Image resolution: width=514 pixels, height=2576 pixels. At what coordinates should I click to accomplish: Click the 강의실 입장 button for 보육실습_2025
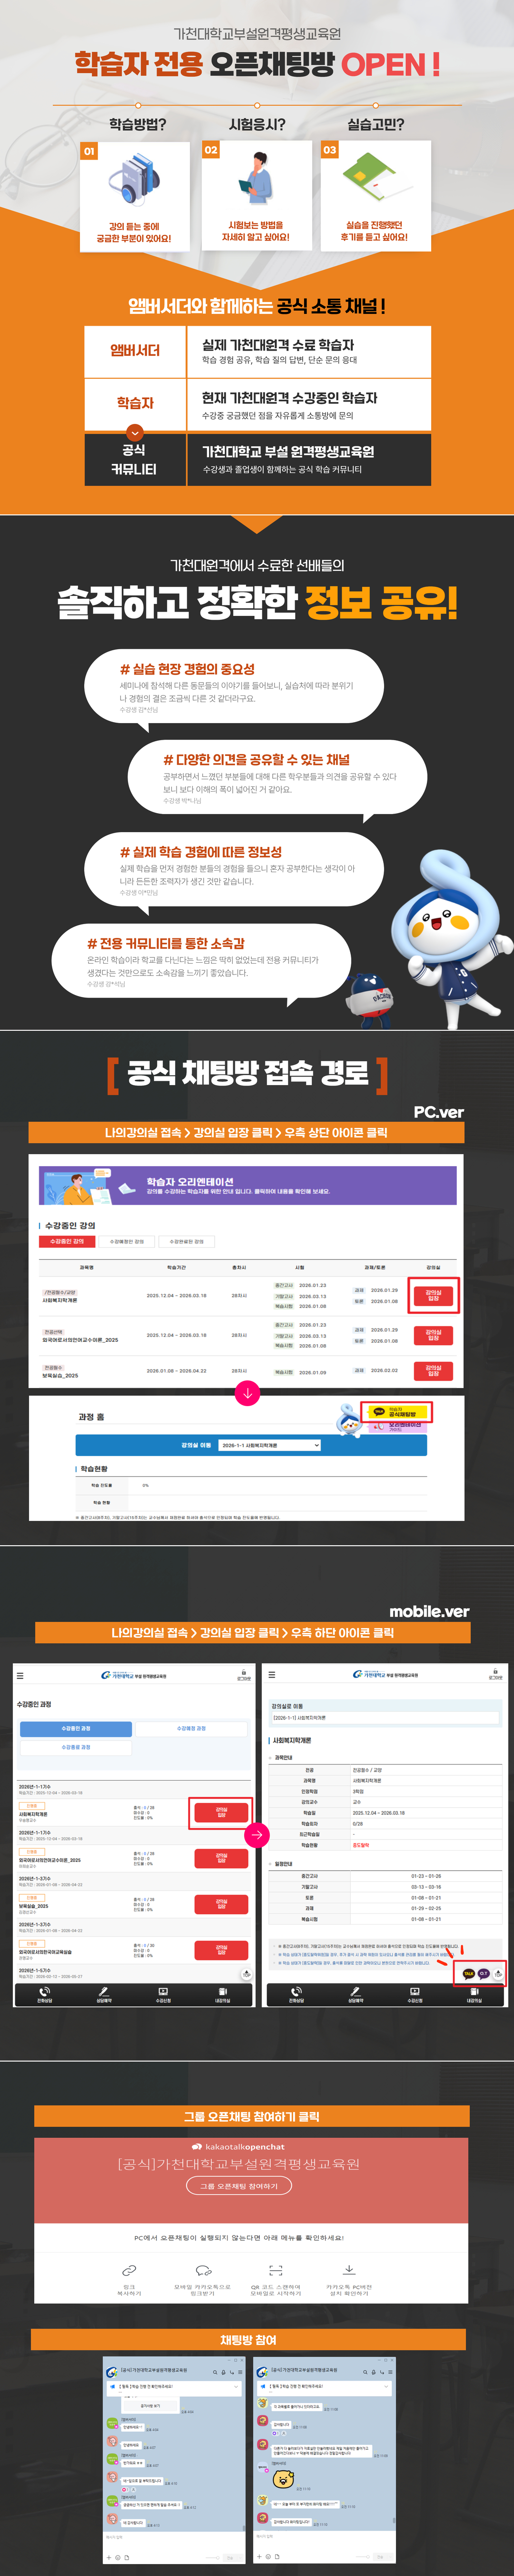coord(433,1370)
